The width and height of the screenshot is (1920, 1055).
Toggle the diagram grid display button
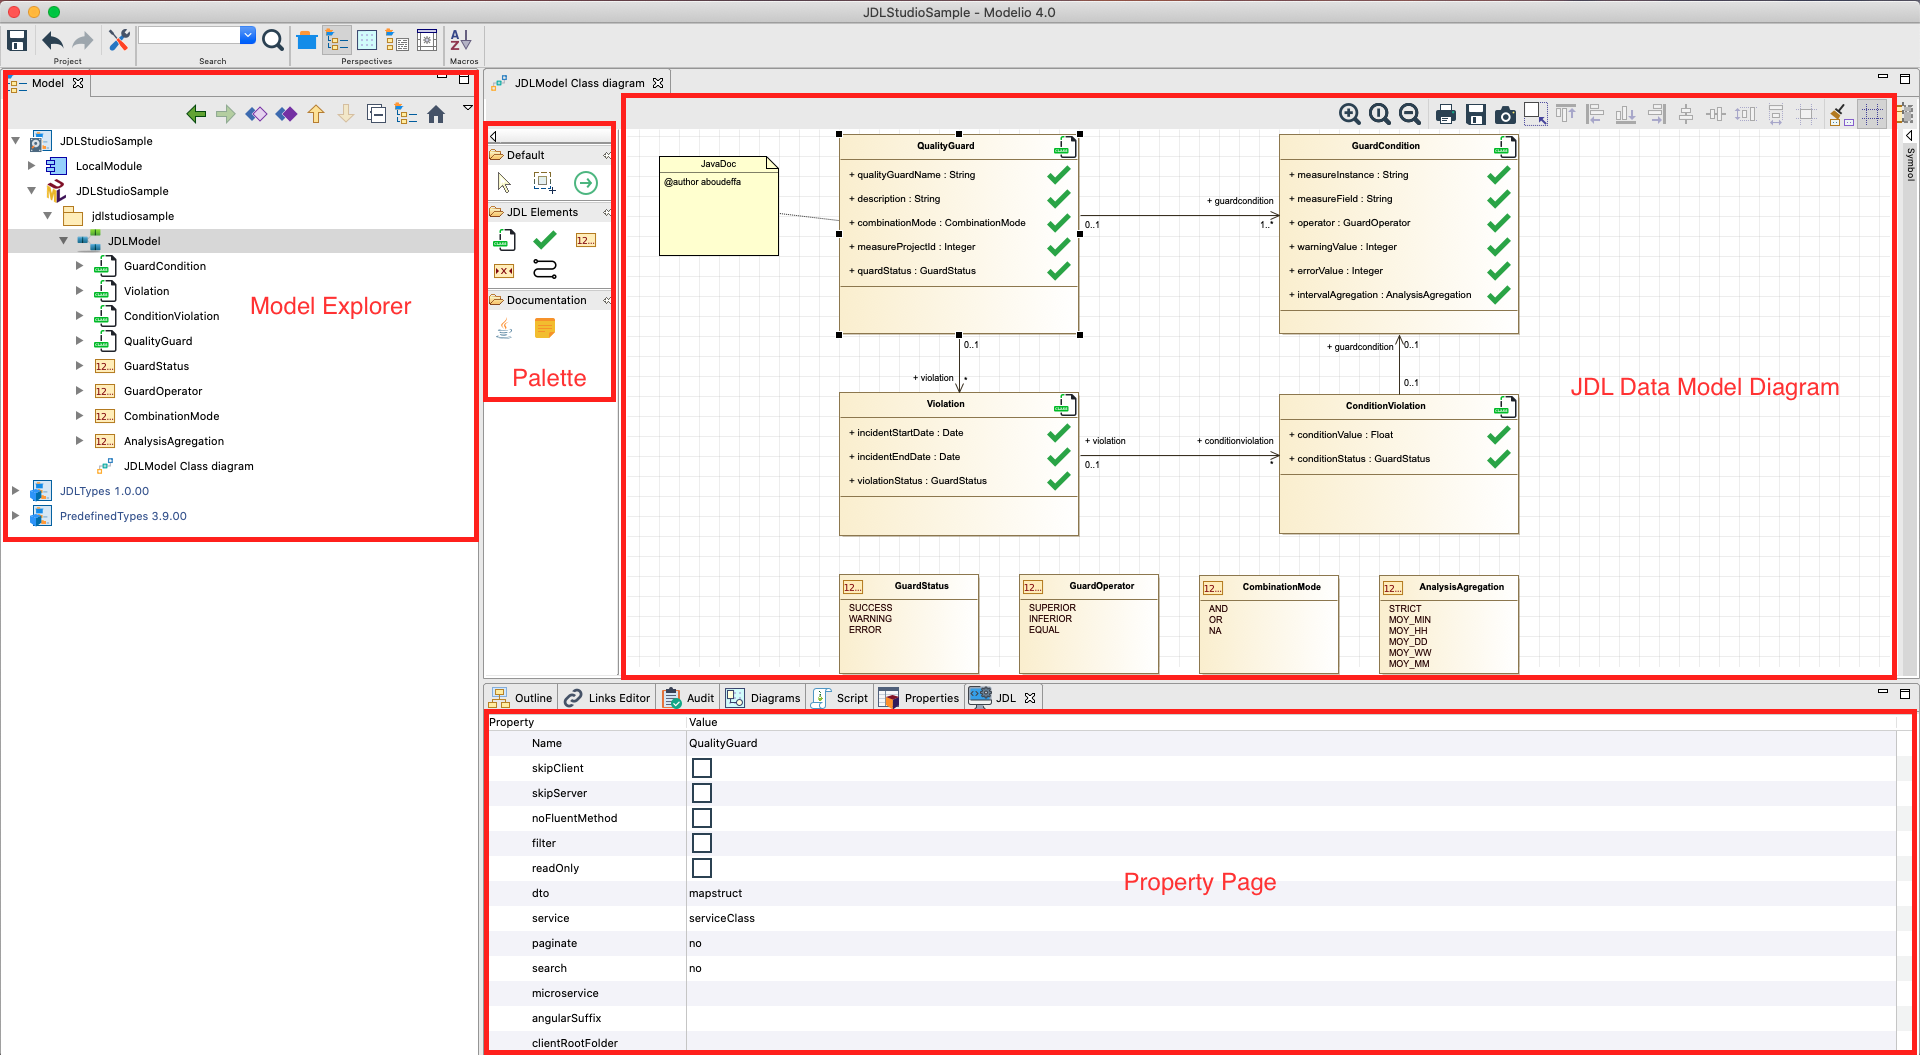[1872, 114]
